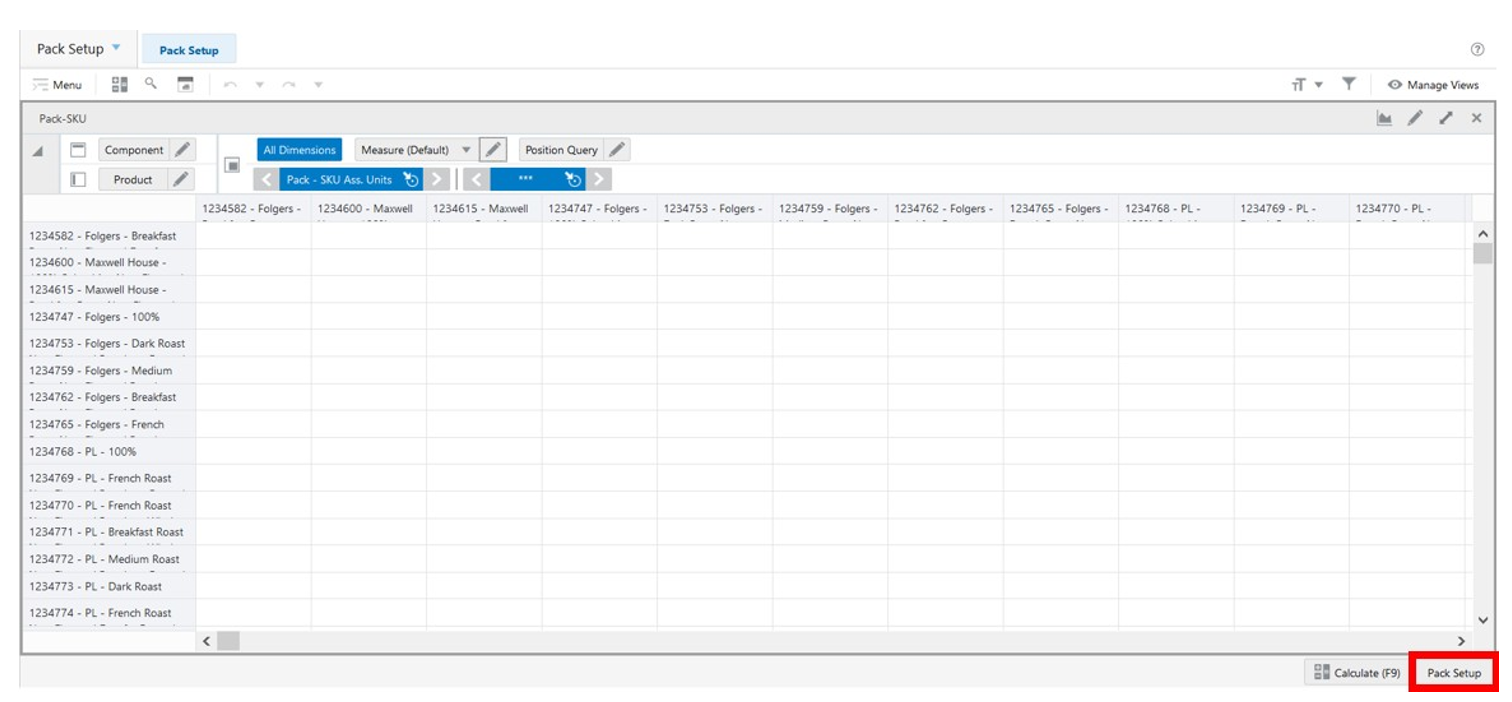Viewport: 1512px width, 702px height.
Task: Select column header 1234768 - PL
Action: click(1176, 209)
